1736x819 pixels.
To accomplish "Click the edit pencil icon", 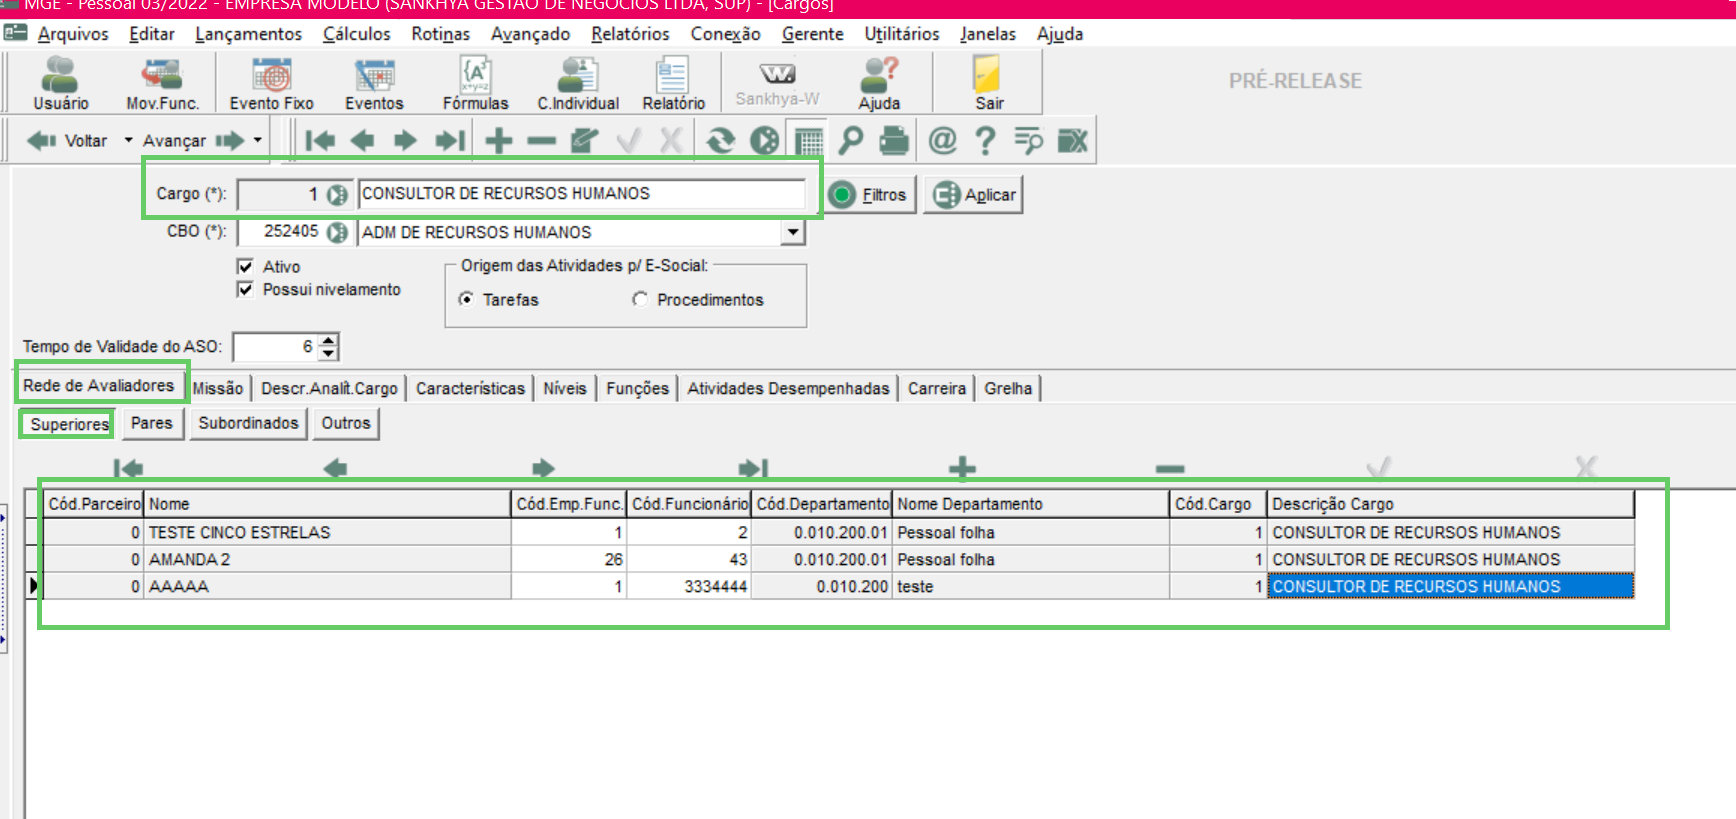I will point(585,141).
